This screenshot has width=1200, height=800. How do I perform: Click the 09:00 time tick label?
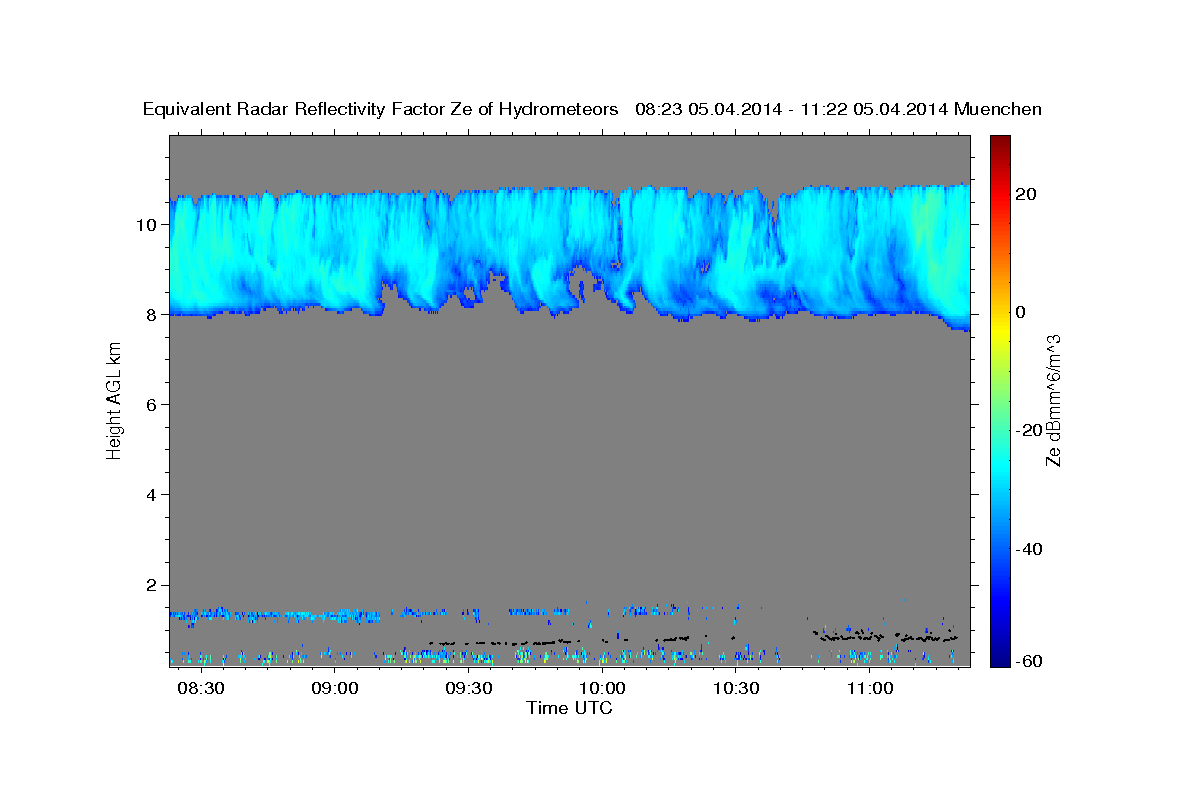click(335, 689)
